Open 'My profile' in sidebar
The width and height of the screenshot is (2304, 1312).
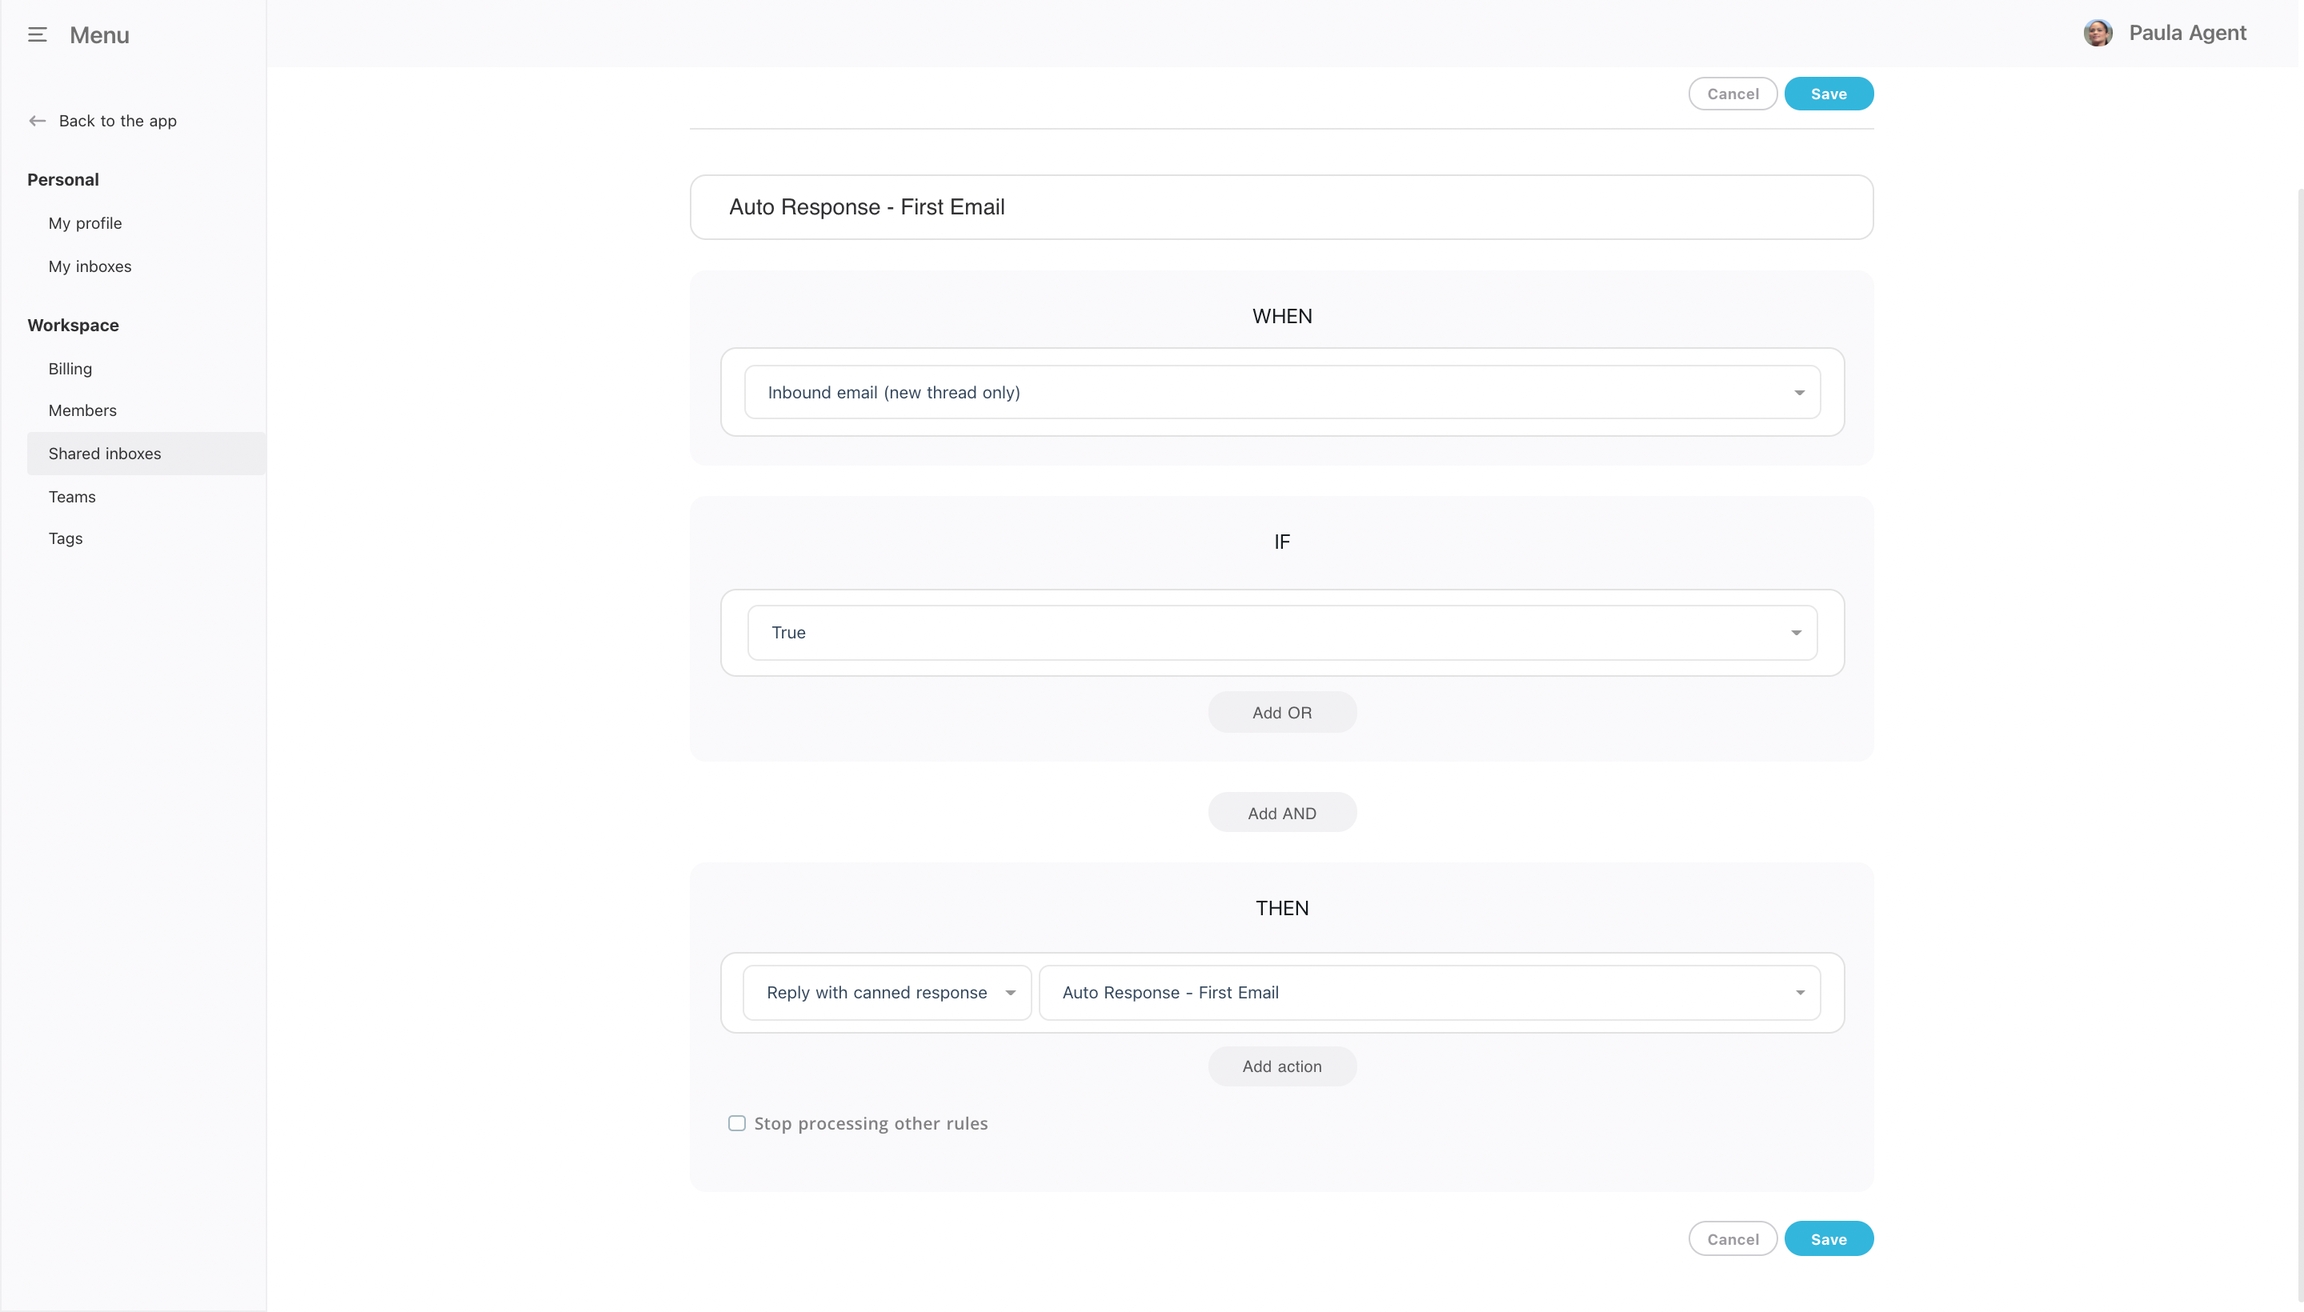point(85,223)
